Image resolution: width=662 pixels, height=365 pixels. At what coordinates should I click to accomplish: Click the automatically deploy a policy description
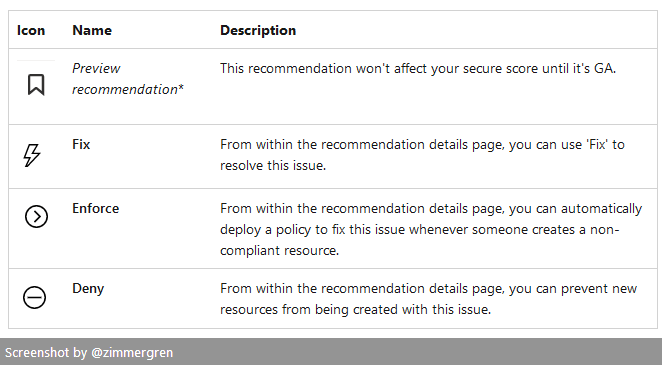click(x=431, y=230)
